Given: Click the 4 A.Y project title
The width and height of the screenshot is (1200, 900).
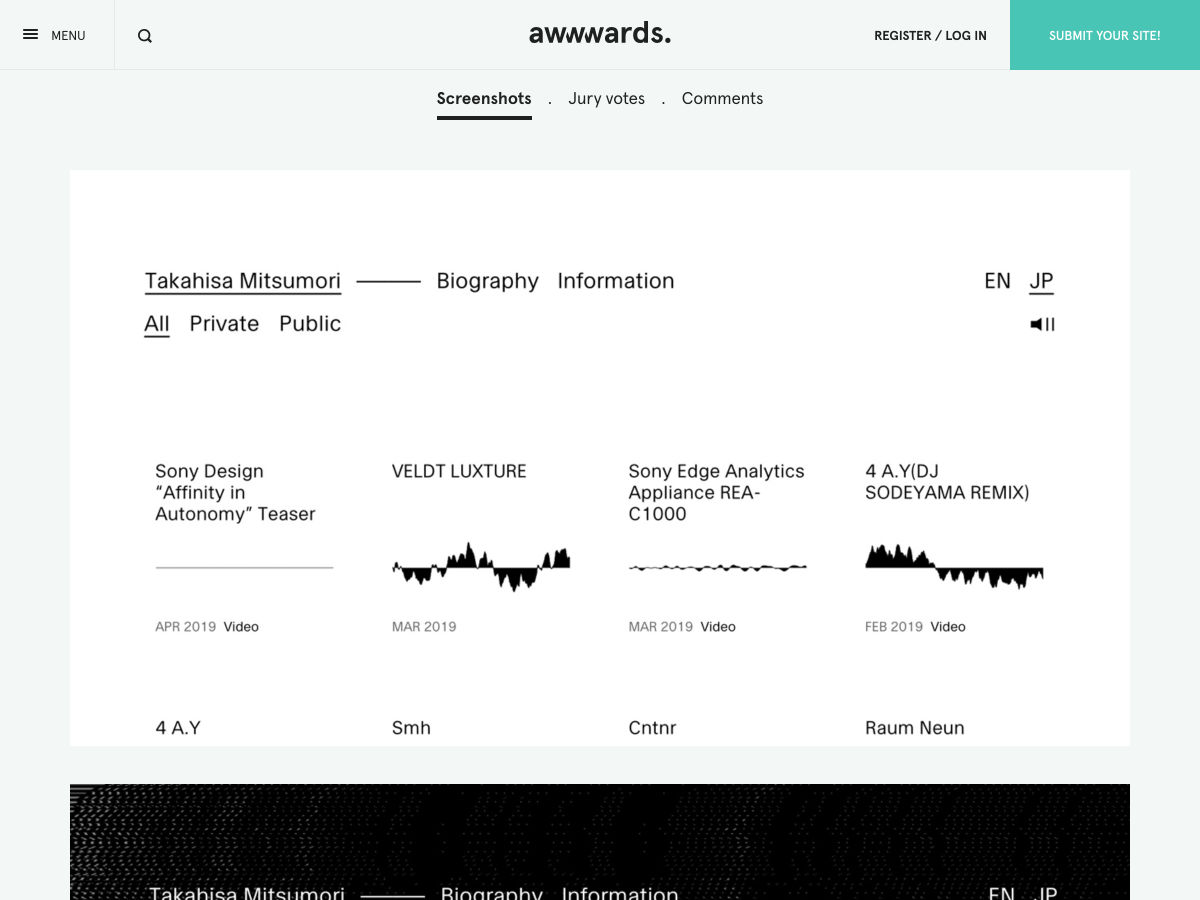Looking at the screenshot, I should (x=178, y=728).
